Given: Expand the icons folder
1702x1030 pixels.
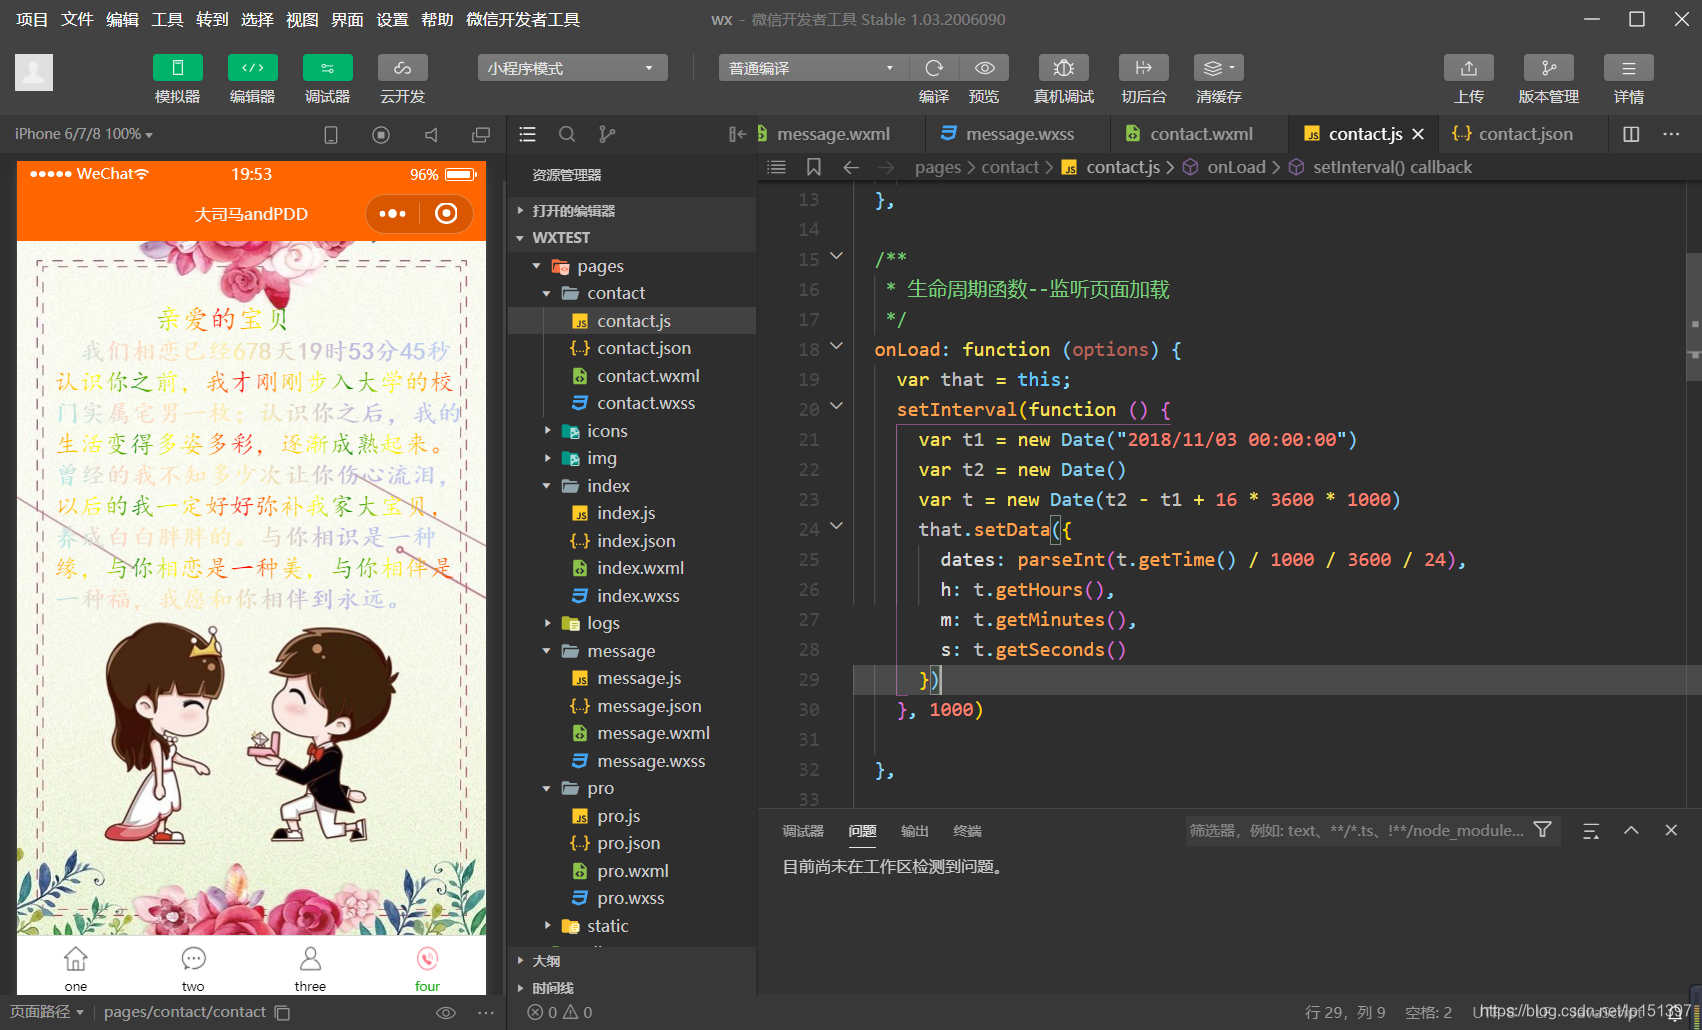Looking at the screenshot, I should click(x=631, y=431).
